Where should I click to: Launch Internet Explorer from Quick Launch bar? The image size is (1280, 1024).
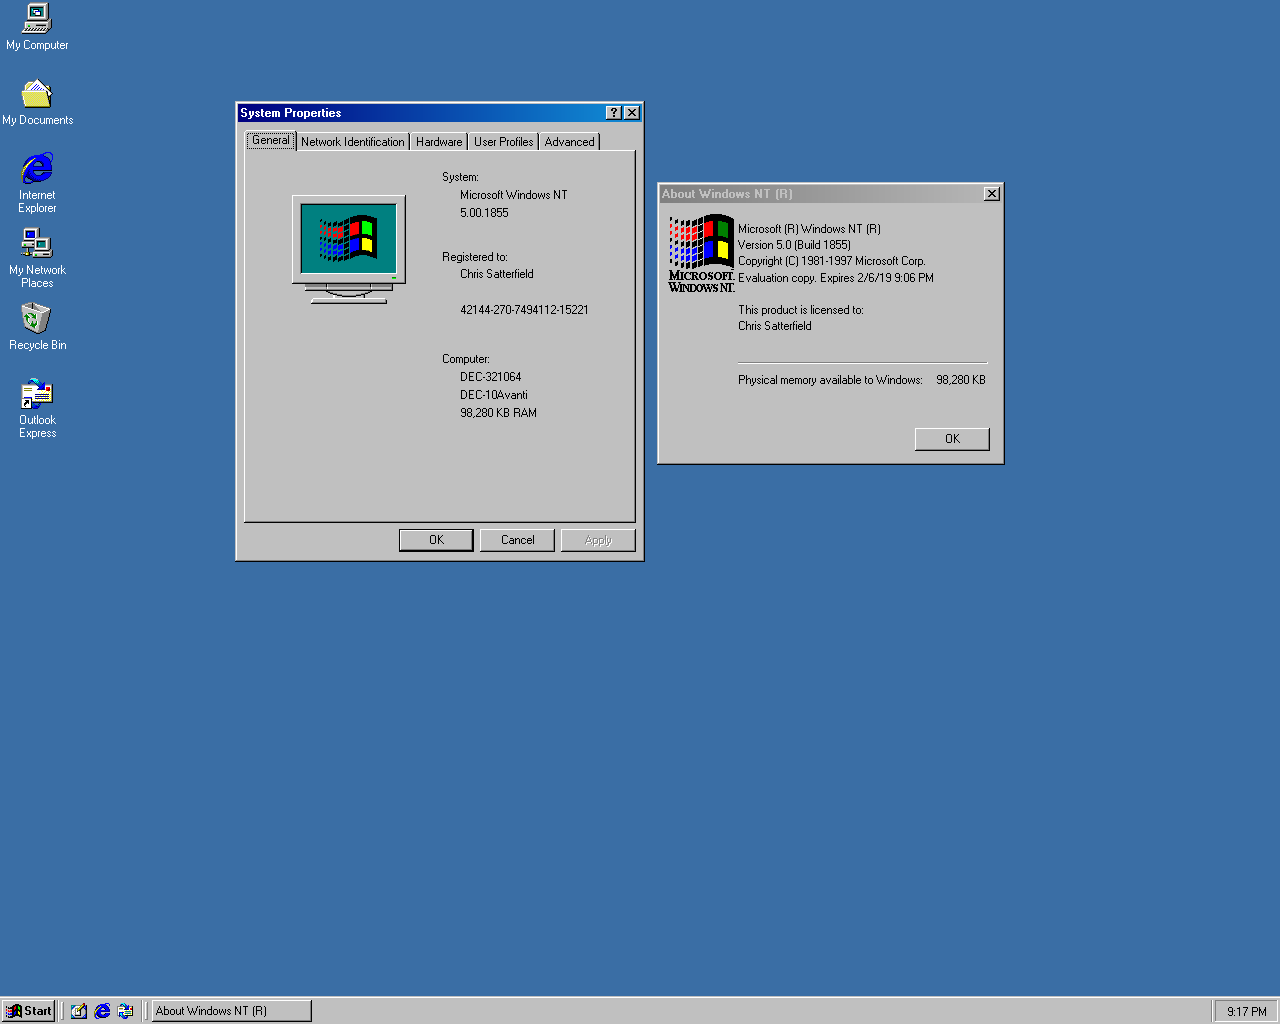click(x=102, y=1011)
